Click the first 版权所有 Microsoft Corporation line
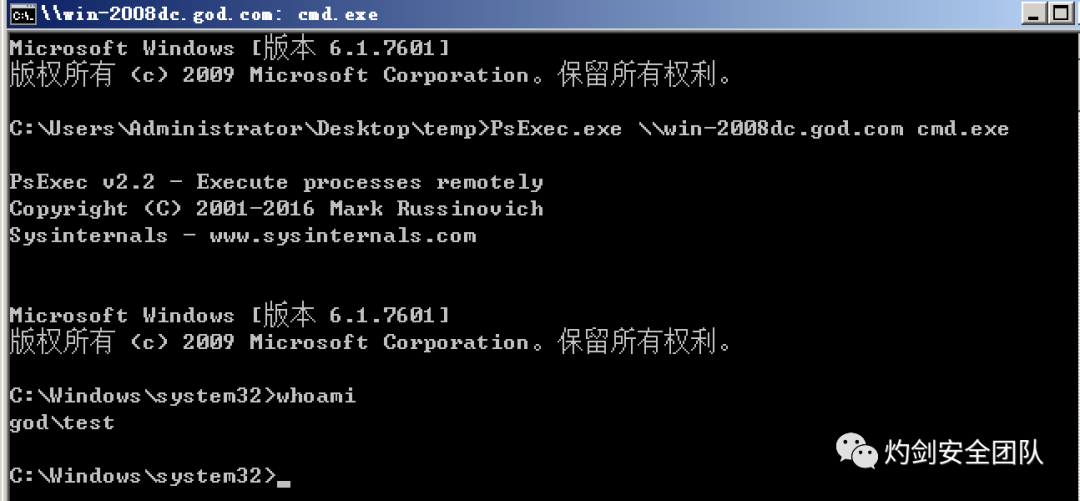This screenshot has height=501, width=1080. [371, 75]
